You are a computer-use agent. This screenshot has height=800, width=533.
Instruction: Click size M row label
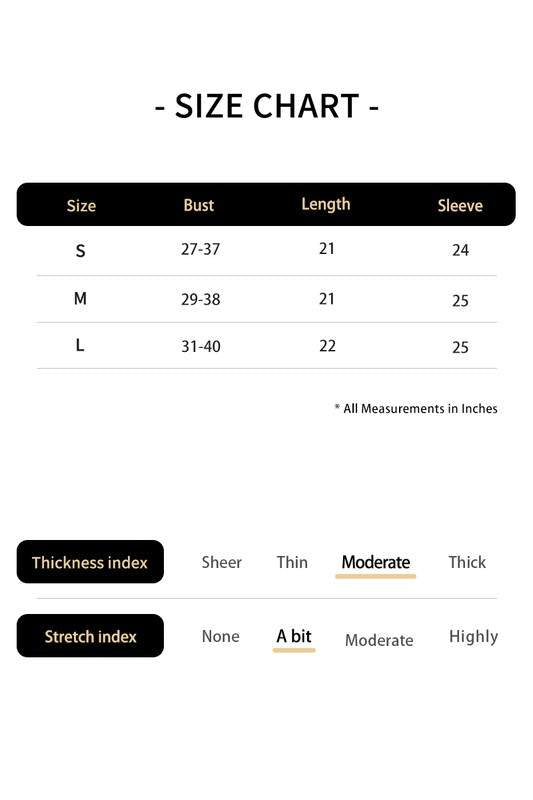click(x=80, y=298)
